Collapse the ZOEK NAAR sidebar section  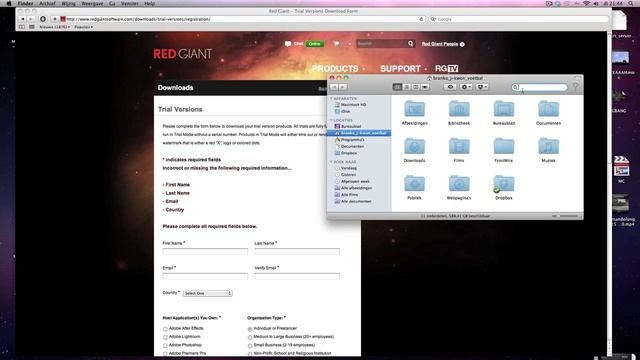pyautogui.click(x=331, y=162)
